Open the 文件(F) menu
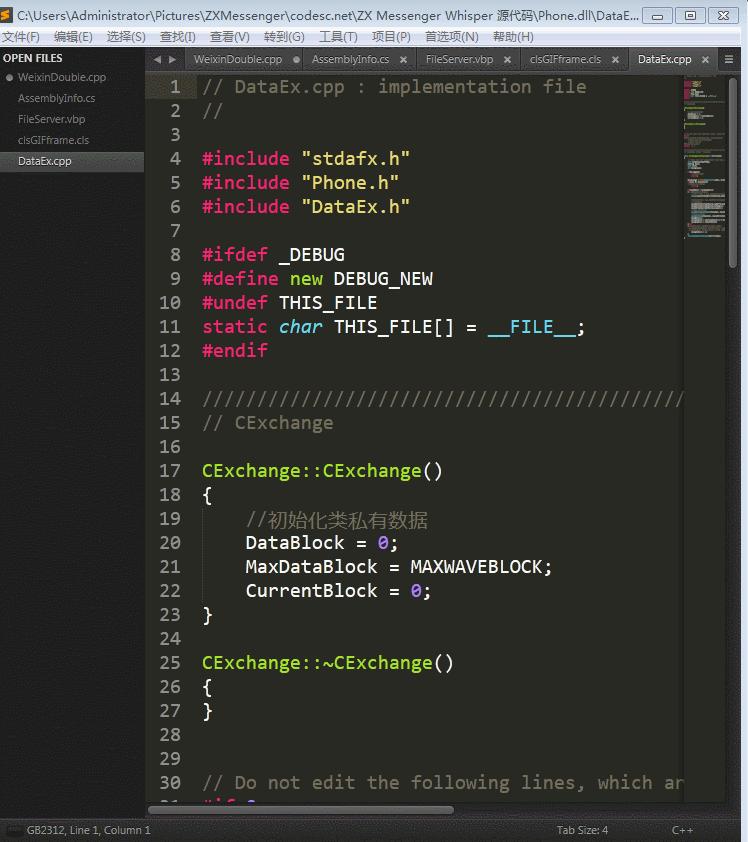 pos(20,37)
